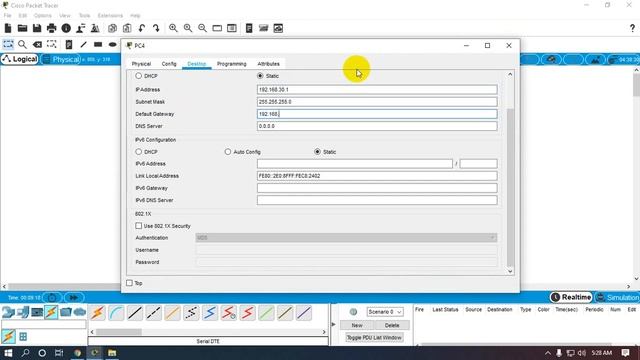Image resolution: width=640 pixels, height=360 pixels.
Task: Click the PC4 dialog vertical scrollbar
Action: coord(510,187)
